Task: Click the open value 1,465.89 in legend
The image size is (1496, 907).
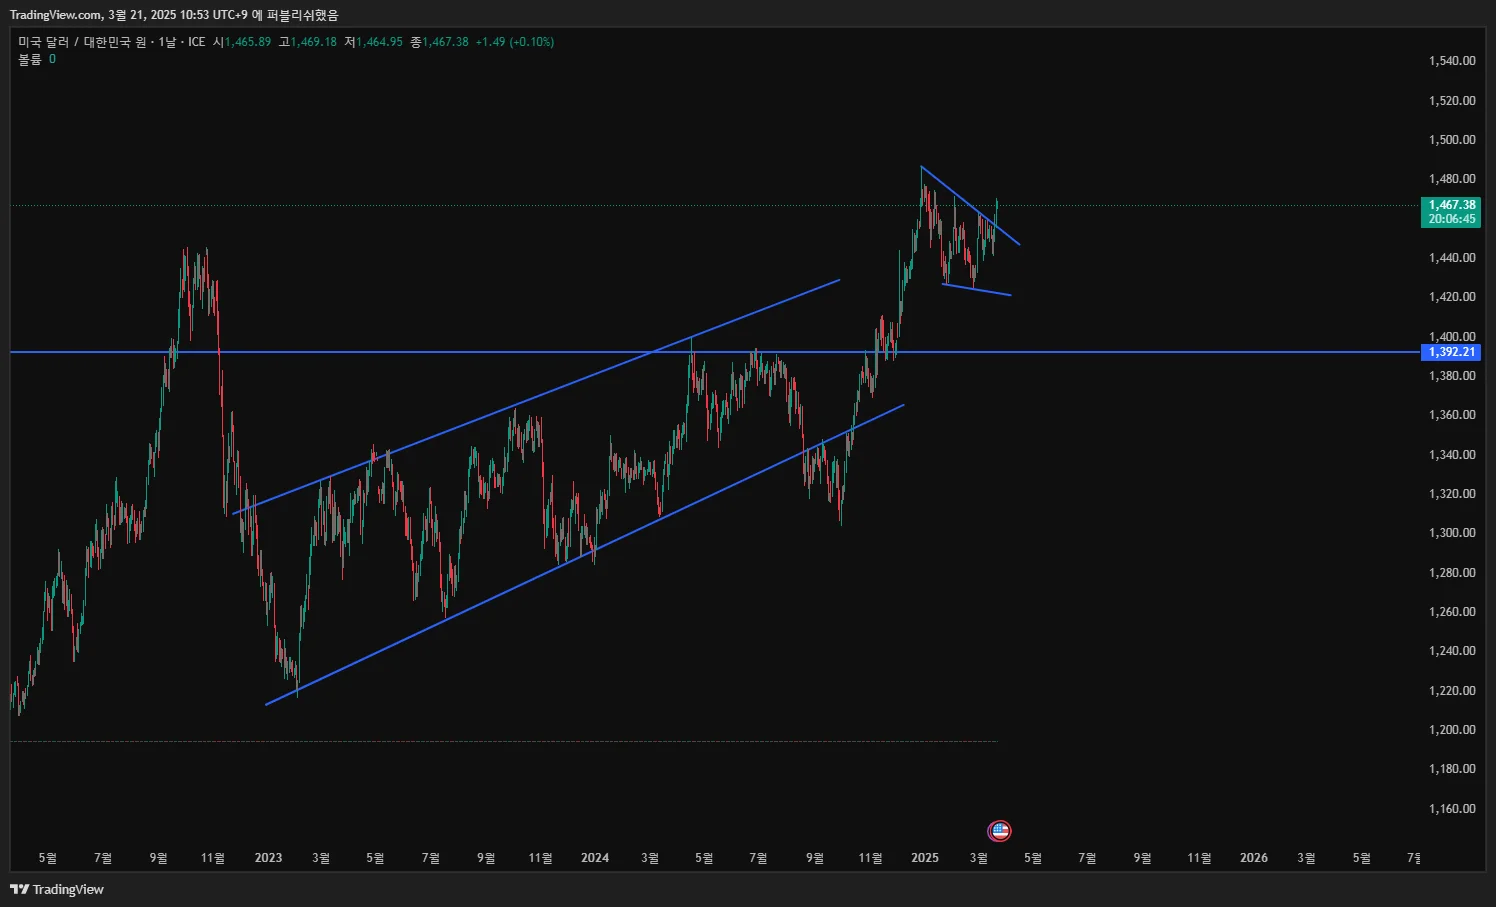Action: [x=247, y=42]
